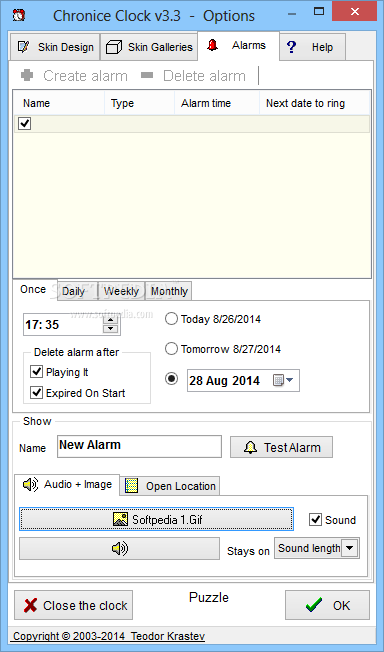Image resolution: width=384 pixels, height=652 pixels.
Task: Sort by Alarm time column
Action: [x=217, y=103]
